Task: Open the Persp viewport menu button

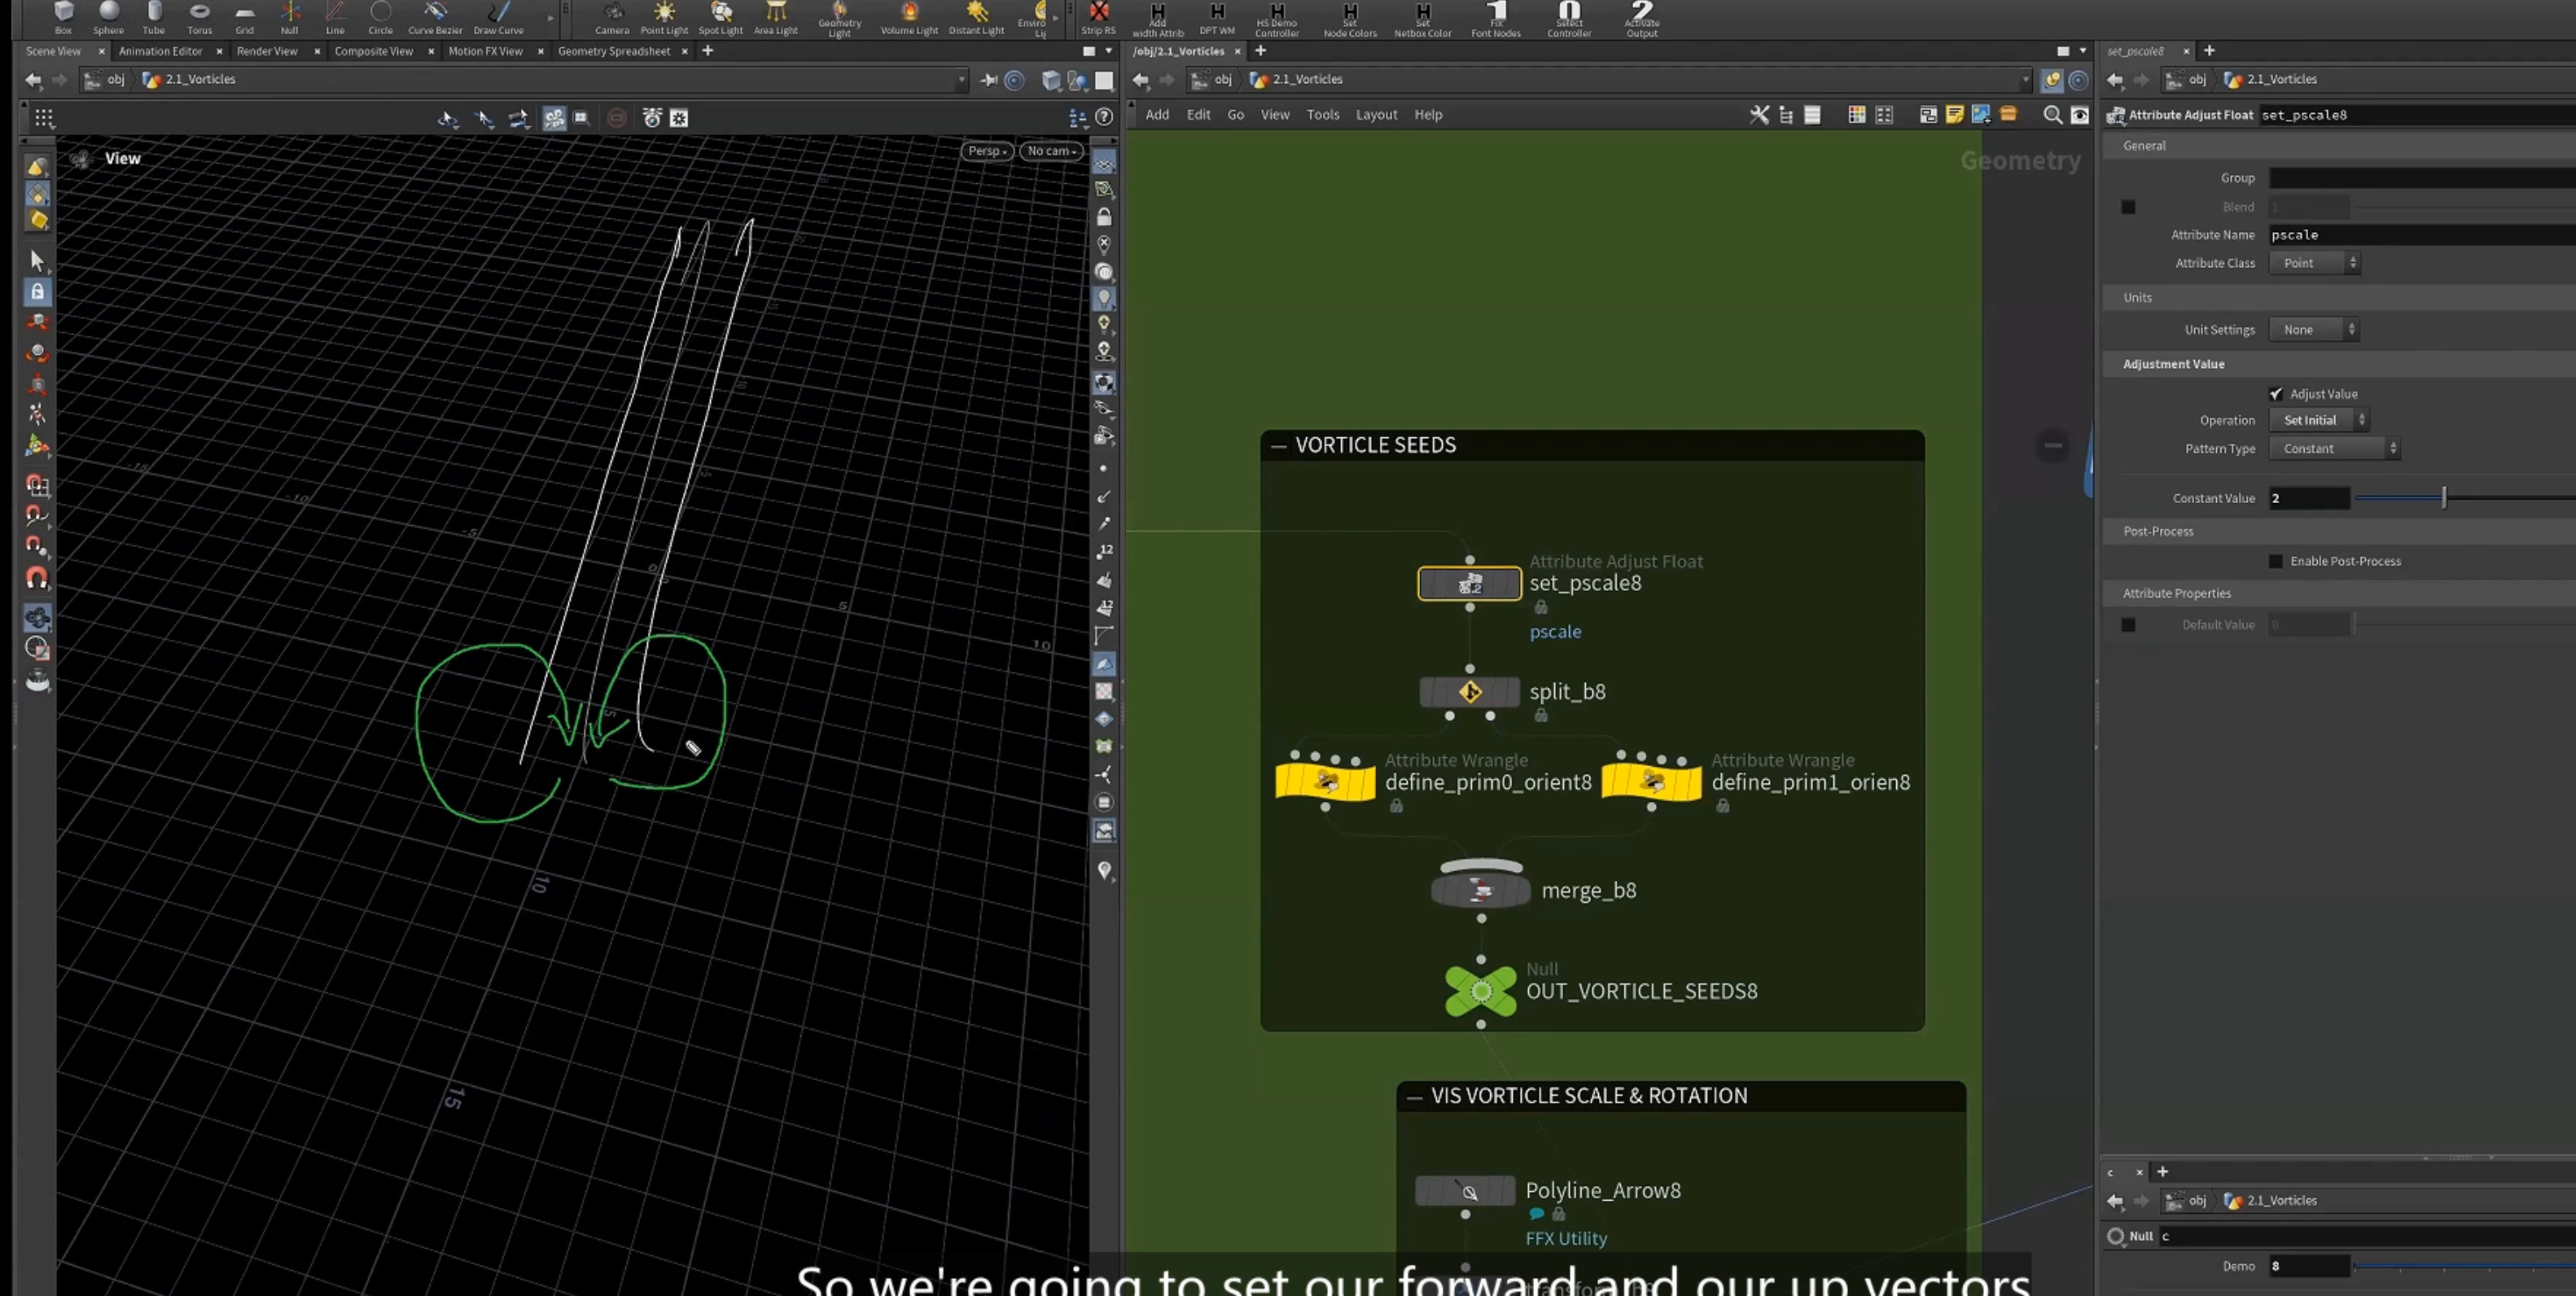Action: [987, 151]
